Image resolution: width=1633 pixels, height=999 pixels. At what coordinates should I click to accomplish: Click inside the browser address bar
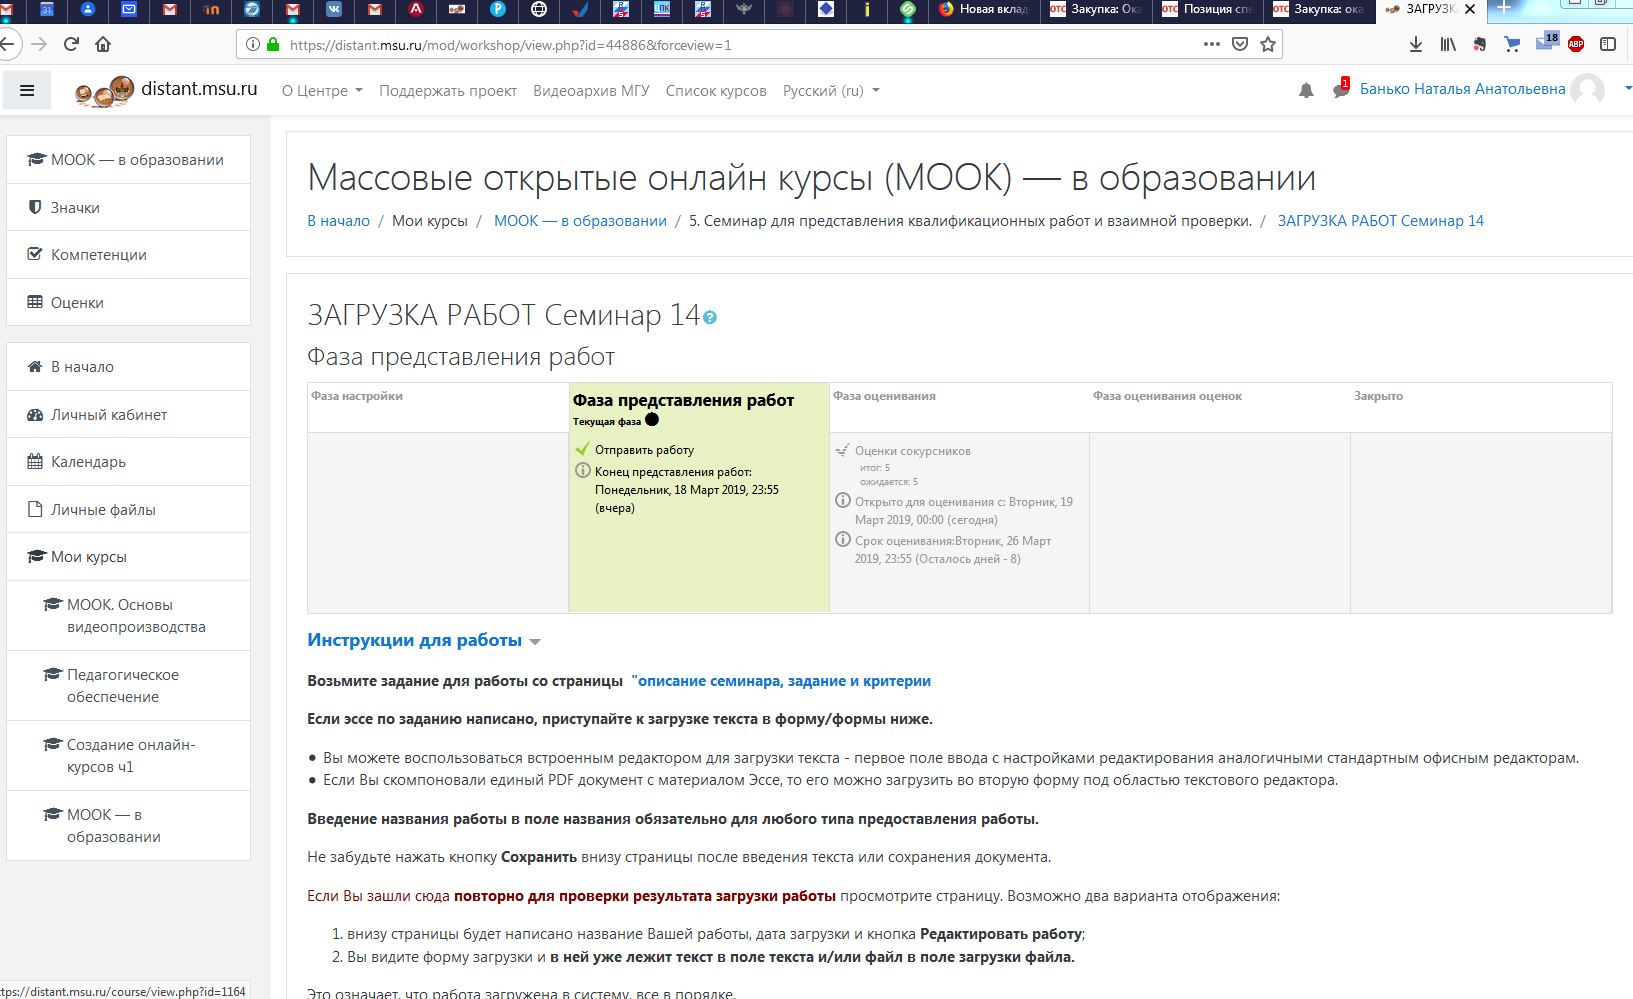tap(700, 45)
